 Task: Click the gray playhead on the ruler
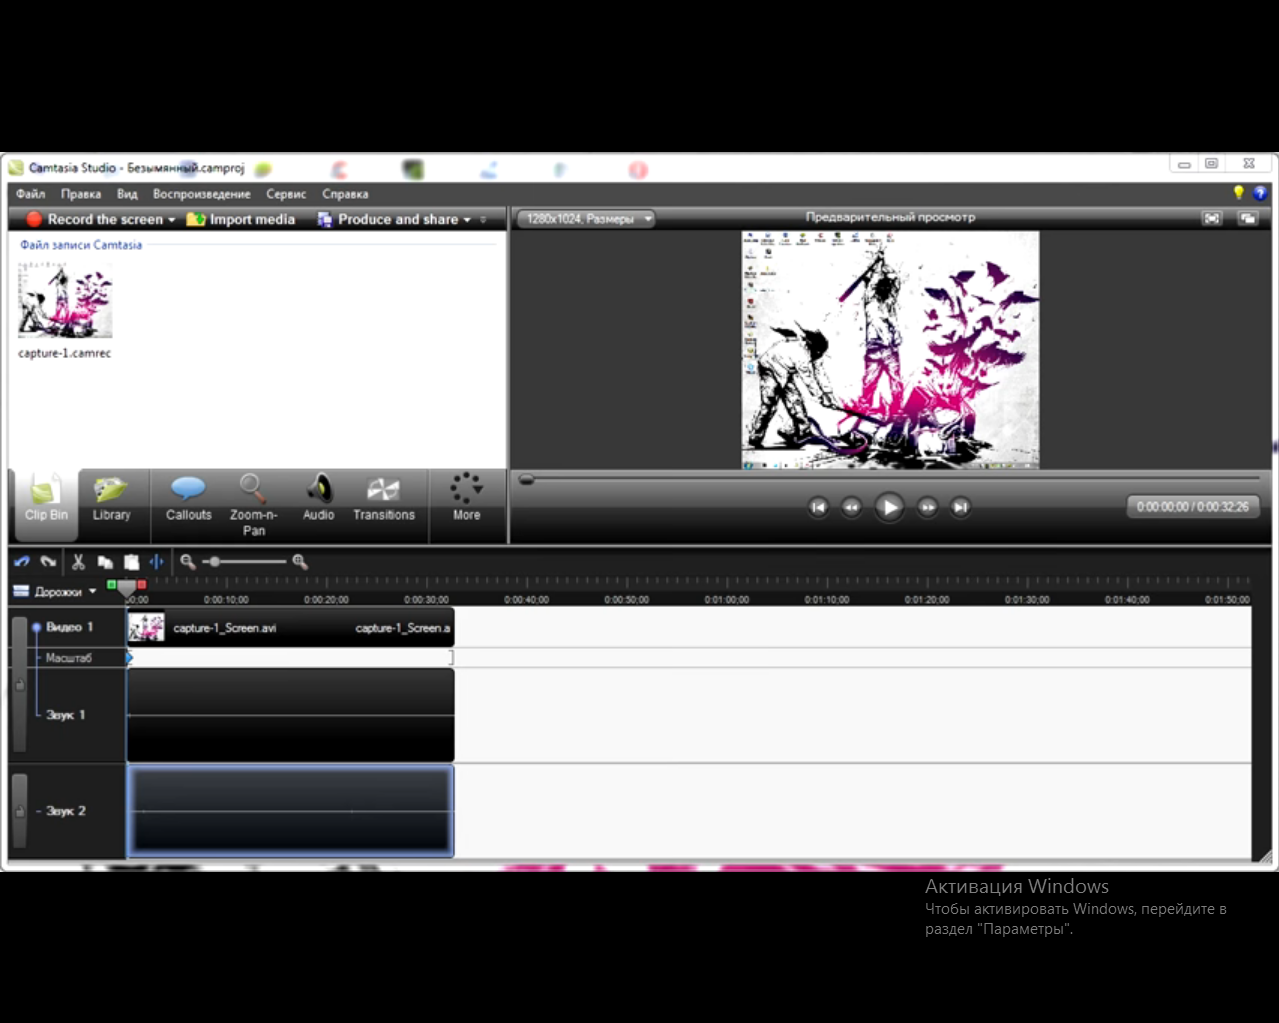(x=126, y=588)
